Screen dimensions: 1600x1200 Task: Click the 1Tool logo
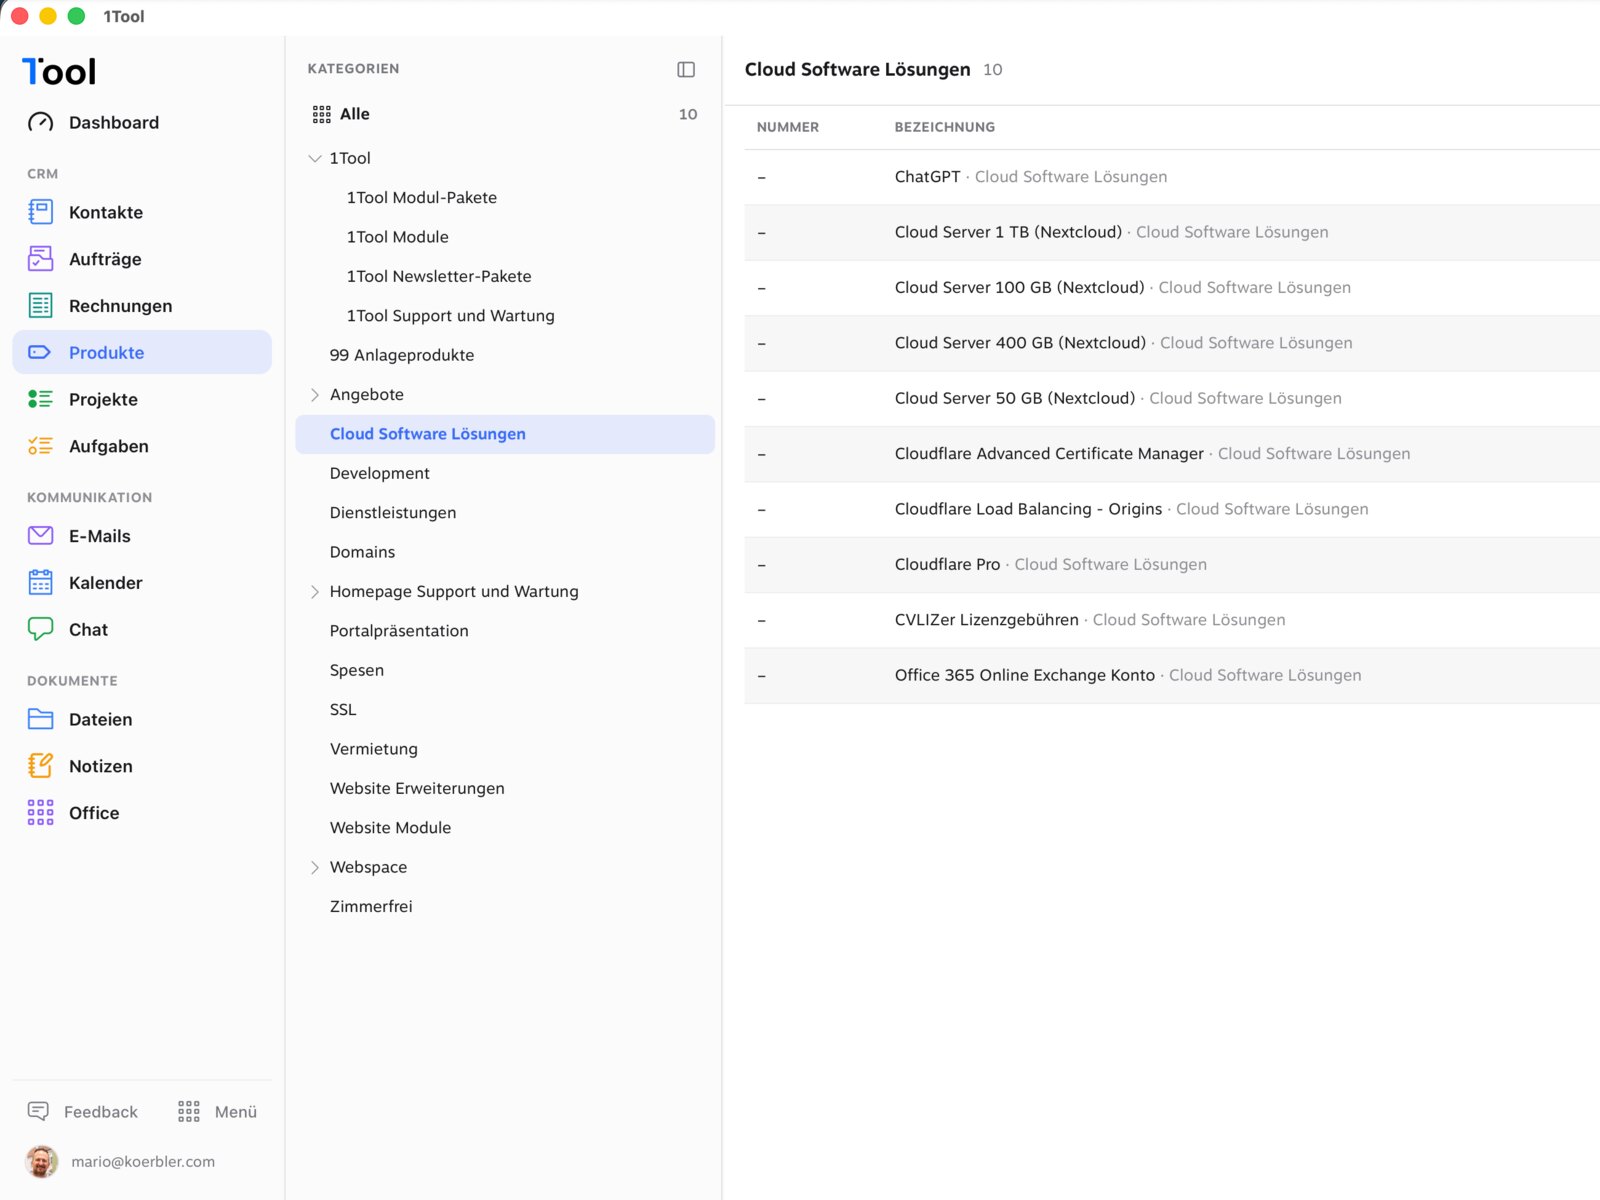click(59, 71)
